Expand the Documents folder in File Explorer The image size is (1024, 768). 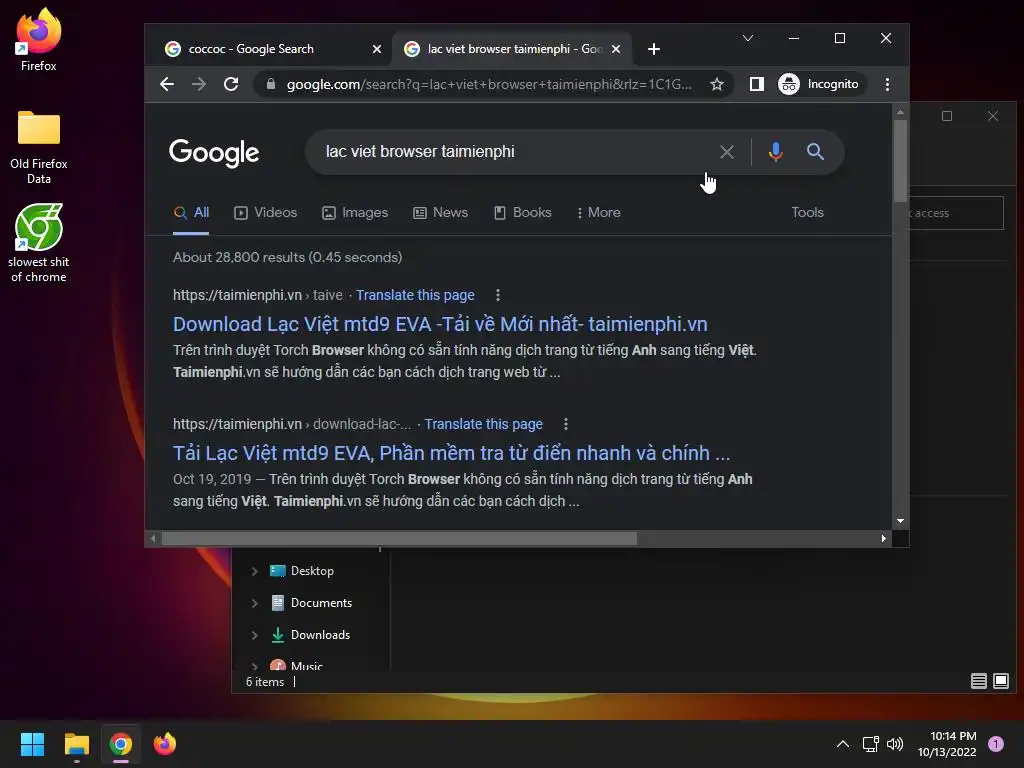tap(255, 603)
